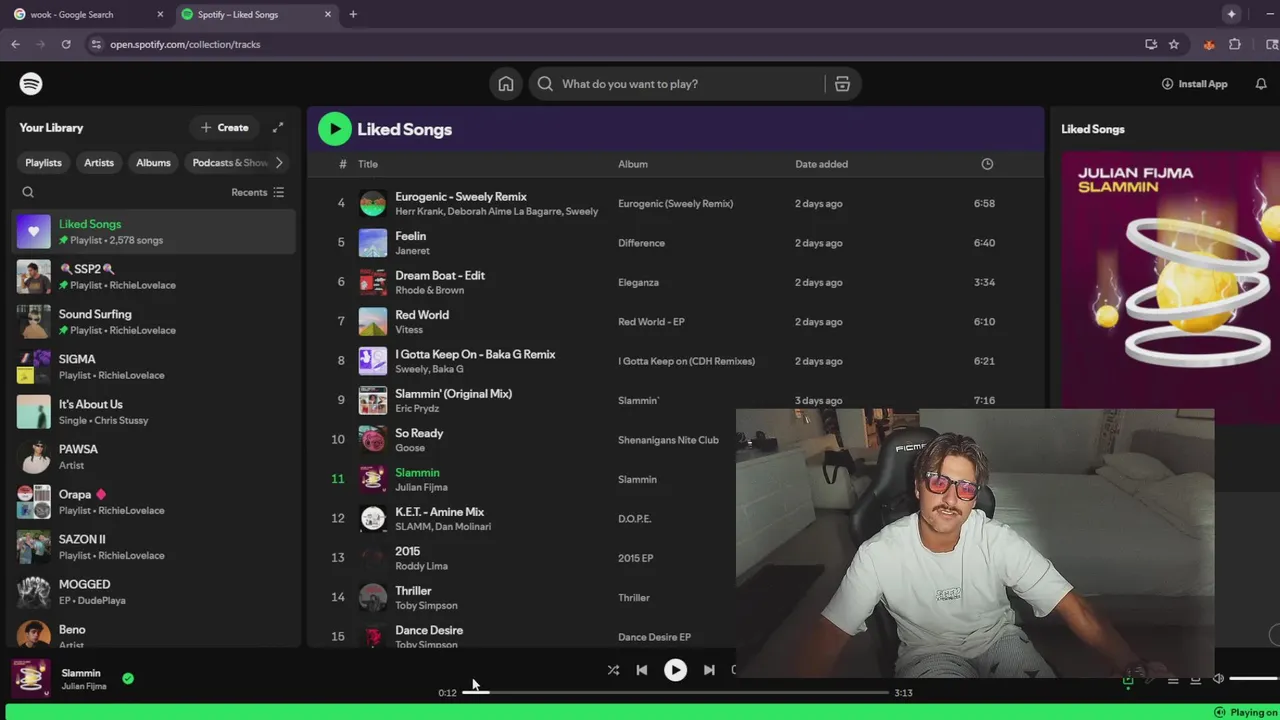Viewport: 1280px width, 720px height.
Task: Click Red World album art thumbnail
Action: coord(373,321)
